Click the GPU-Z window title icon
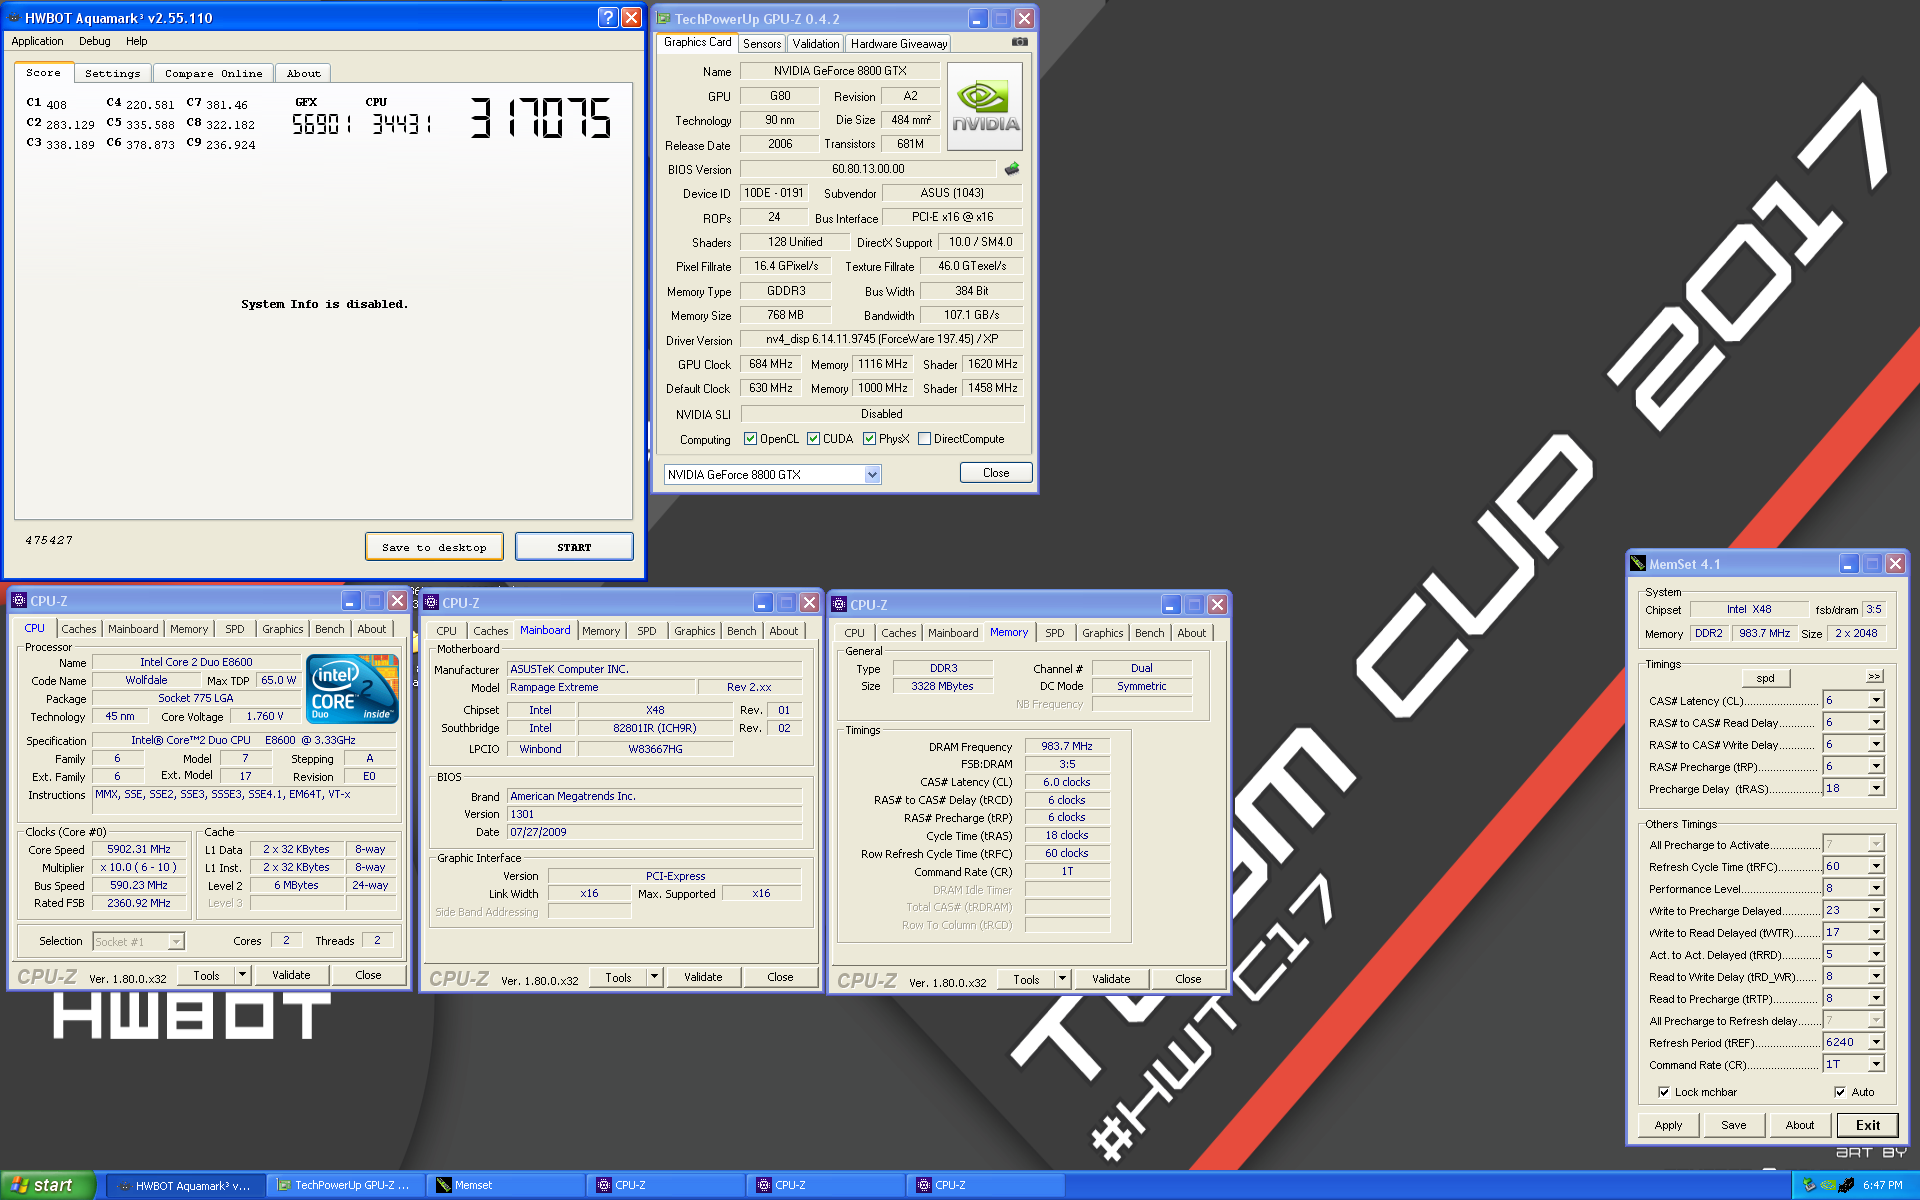 point(663,18)
